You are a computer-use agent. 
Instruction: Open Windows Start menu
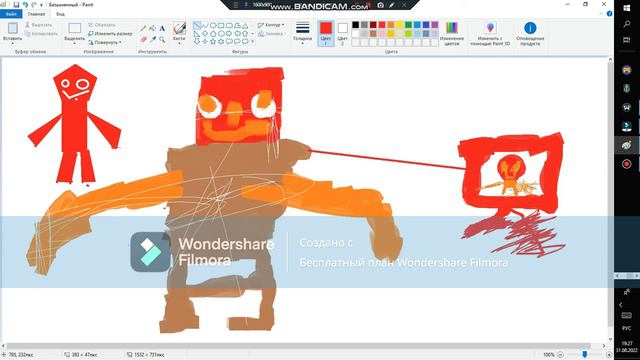click(627, 8)
